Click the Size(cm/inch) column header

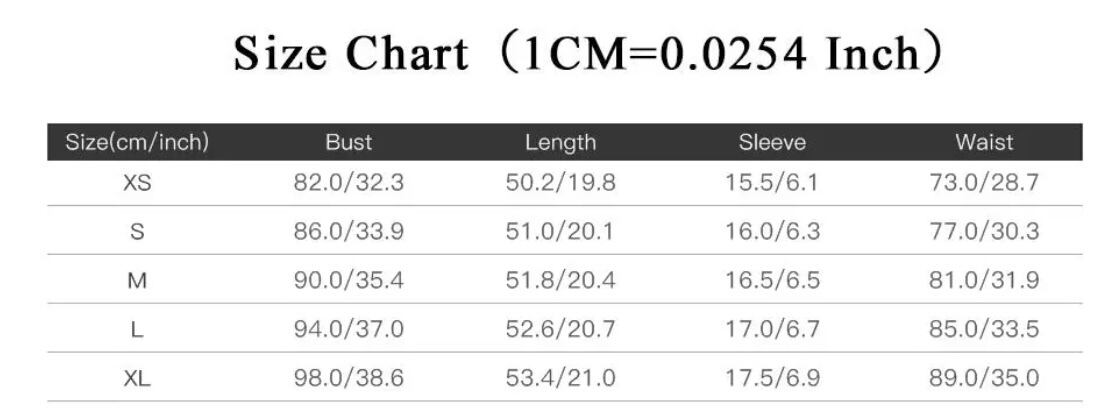pos(137,143)
